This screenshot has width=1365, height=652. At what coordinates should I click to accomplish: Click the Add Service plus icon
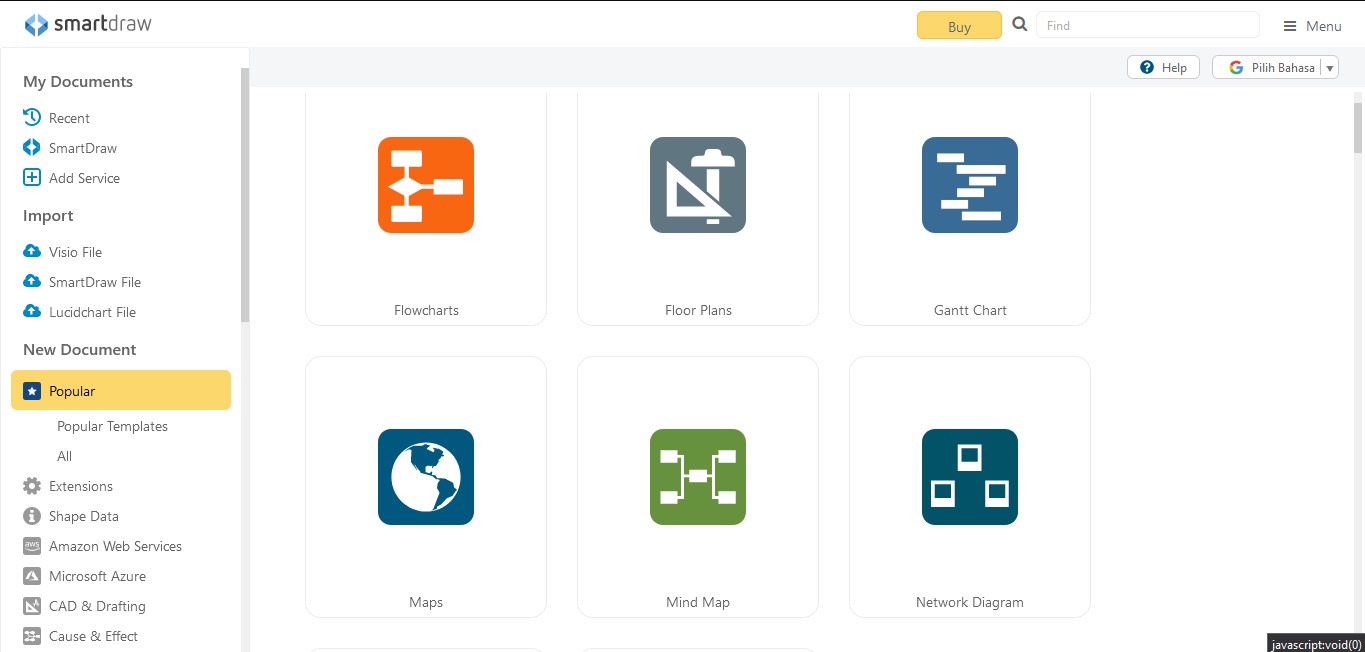coord(32,177)
